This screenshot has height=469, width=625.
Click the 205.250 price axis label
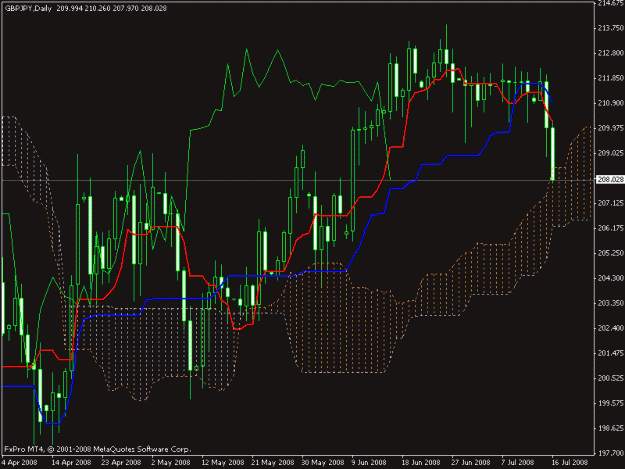point(610,253)
